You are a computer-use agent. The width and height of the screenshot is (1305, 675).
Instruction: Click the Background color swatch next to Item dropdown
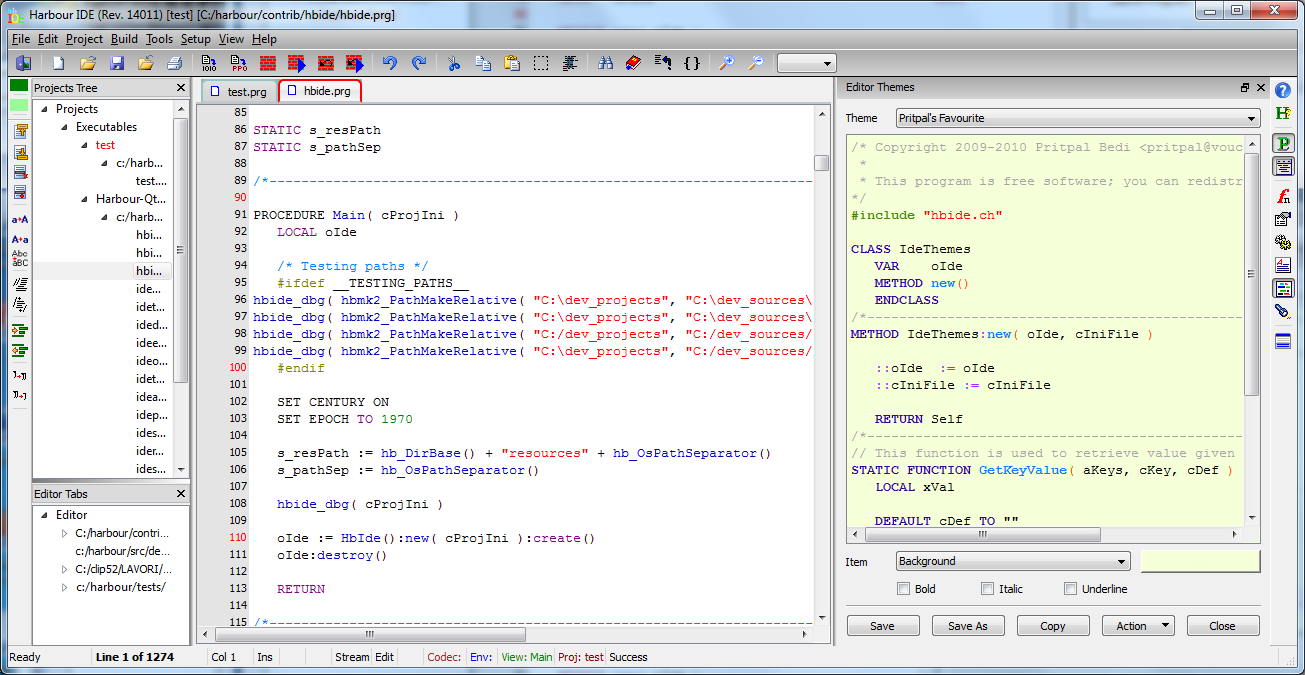[1199, 561]
